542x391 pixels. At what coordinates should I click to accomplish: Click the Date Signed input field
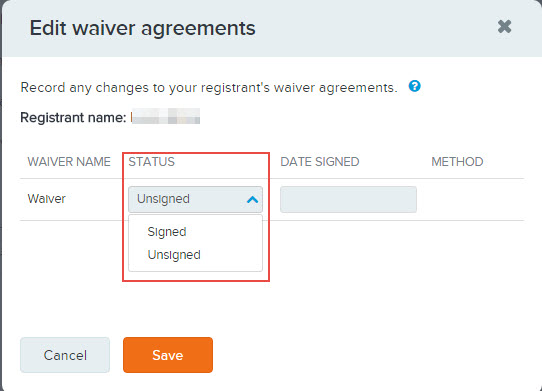(348, 199)
